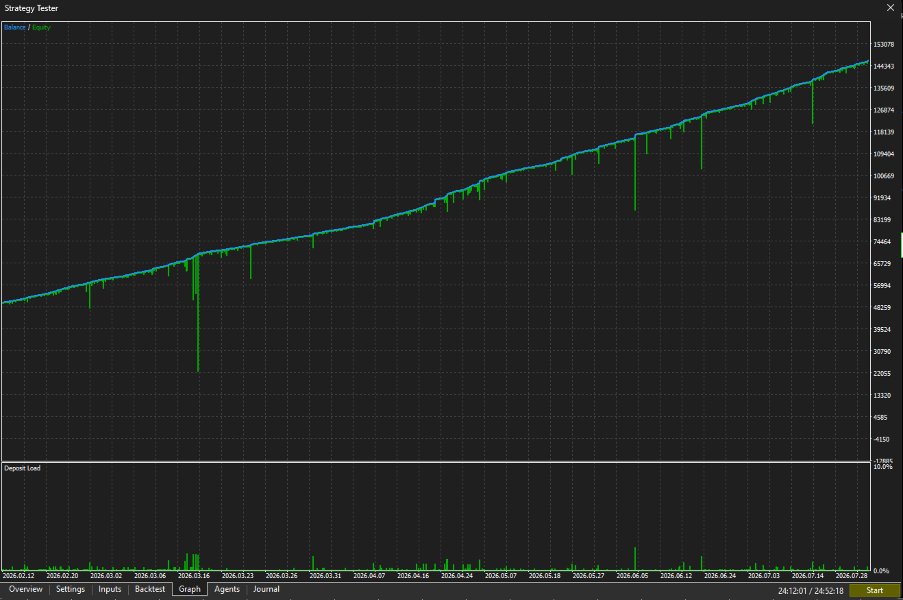
Task: Click the 48259 axis value
Action: pyautogui.click(x=882, y=307)
